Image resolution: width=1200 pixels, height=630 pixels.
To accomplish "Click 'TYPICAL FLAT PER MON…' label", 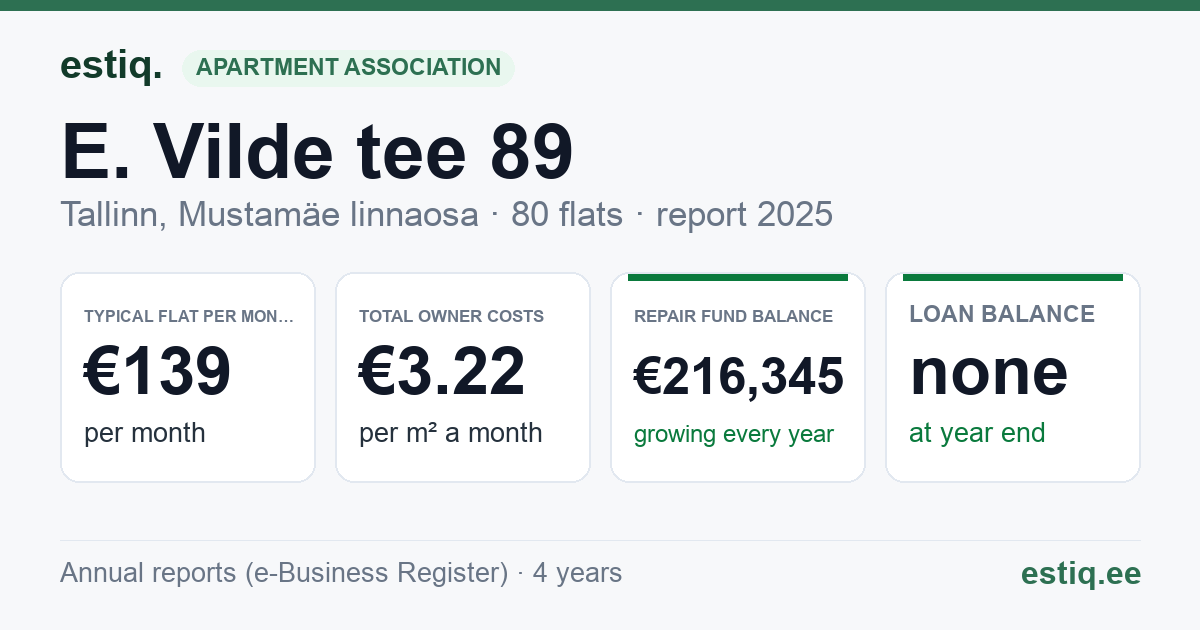I will point(189,317).
